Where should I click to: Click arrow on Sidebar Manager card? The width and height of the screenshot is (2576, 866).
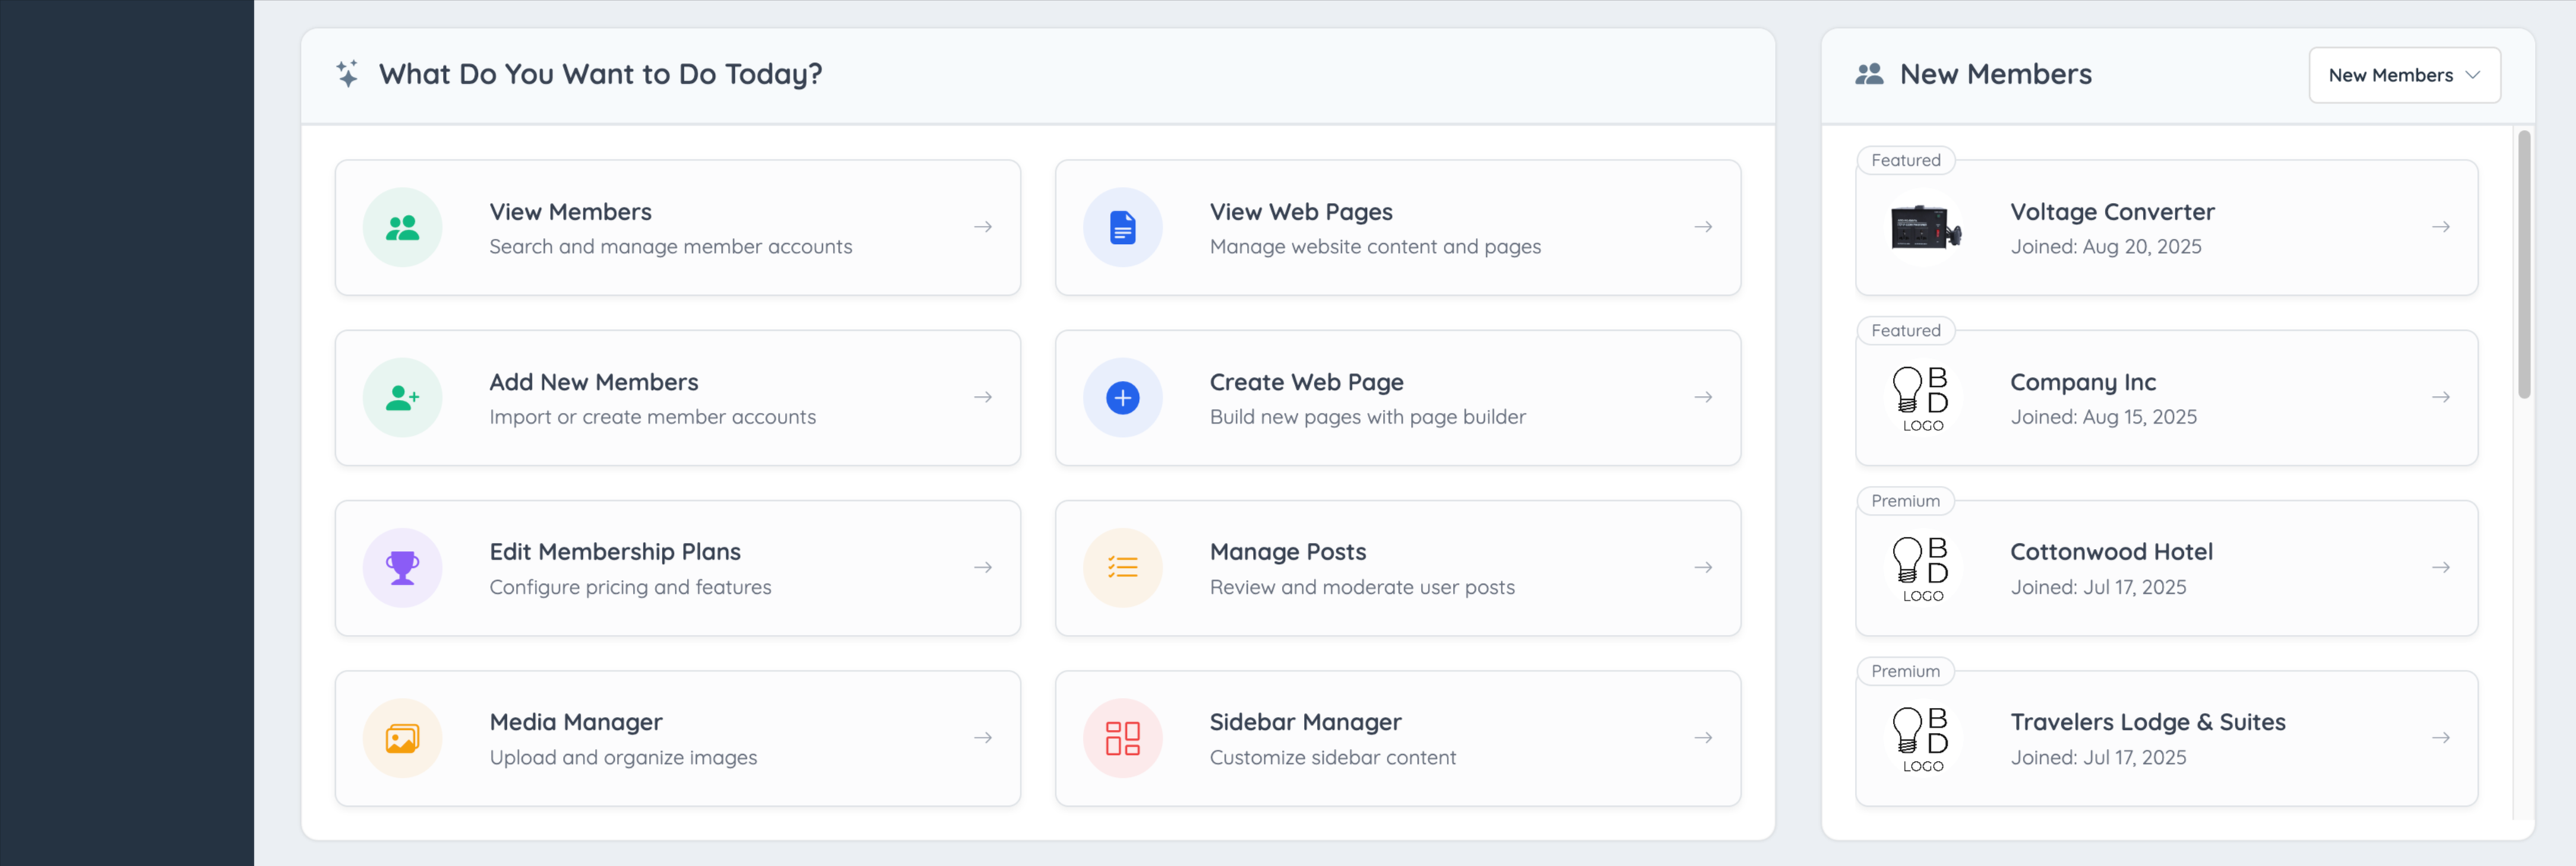(1702, 738)
